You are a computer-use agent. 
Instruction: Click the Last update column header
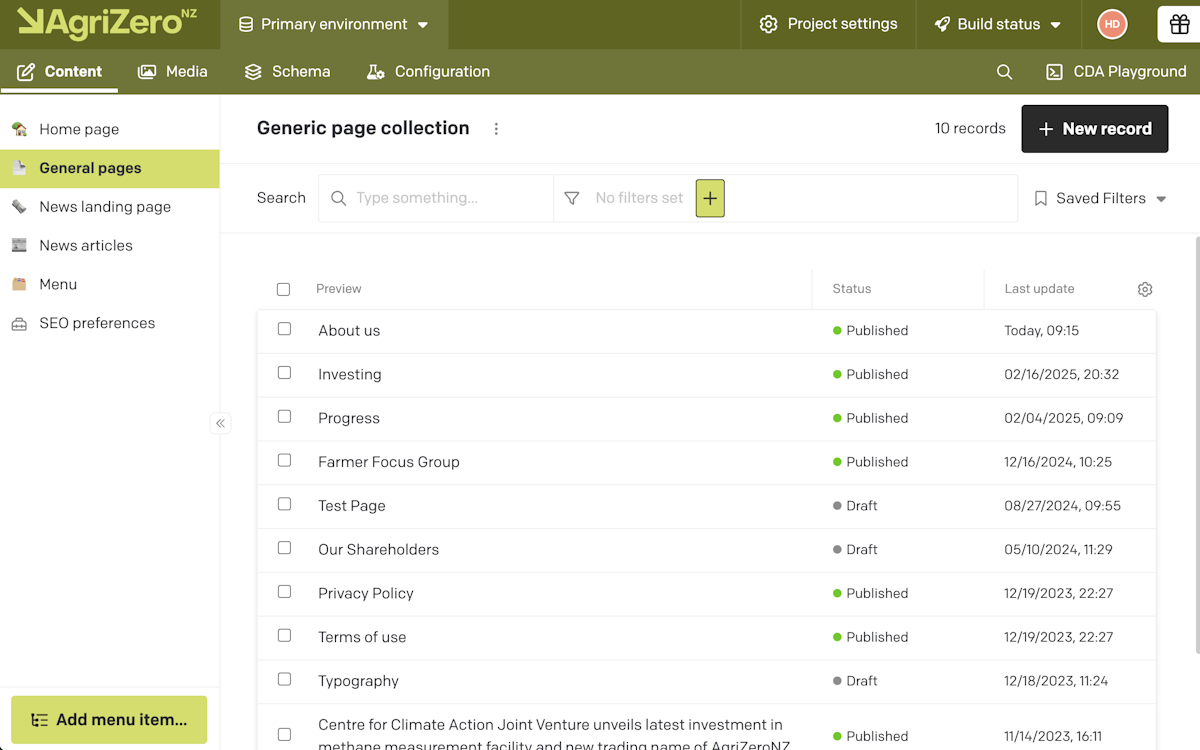[x=1039, y=289]
